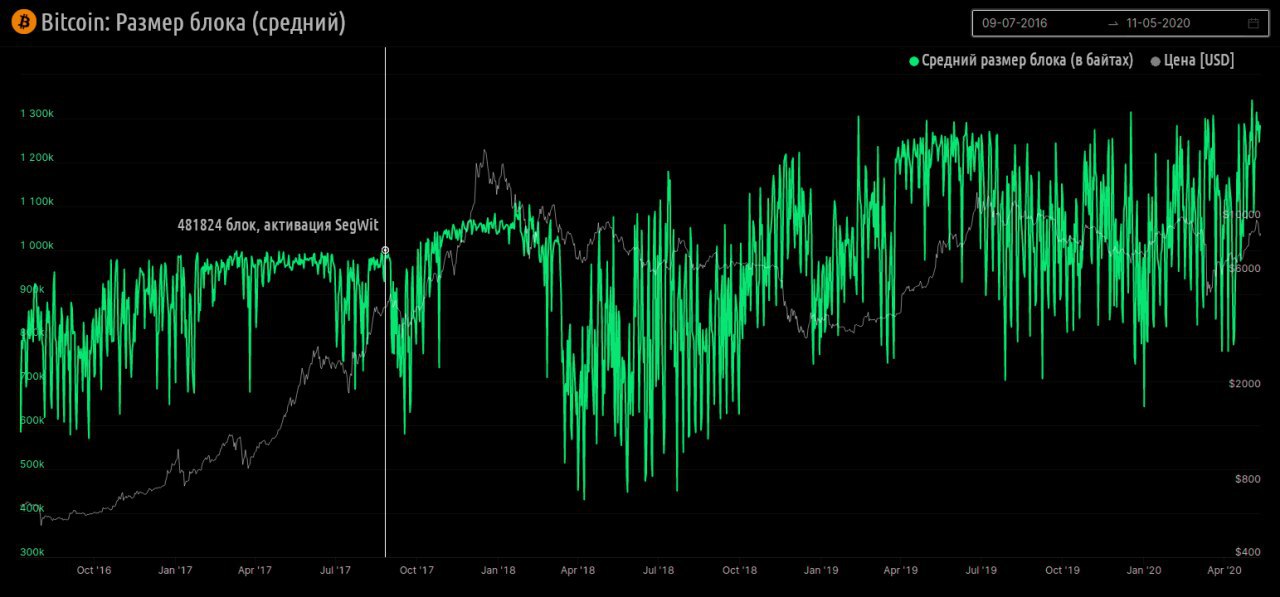1280x597 pixels.
Task: Click the "Jan '18" time axis label
Action: [498, 571]
